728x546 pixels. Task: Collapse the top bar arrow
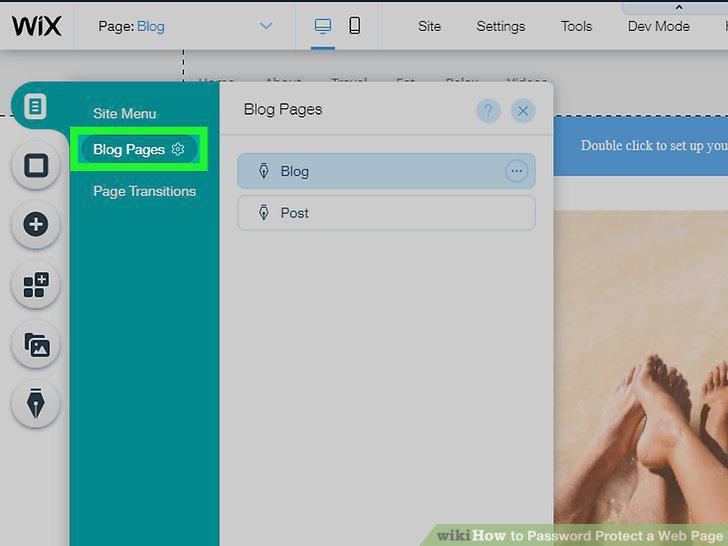pos(679,7)
